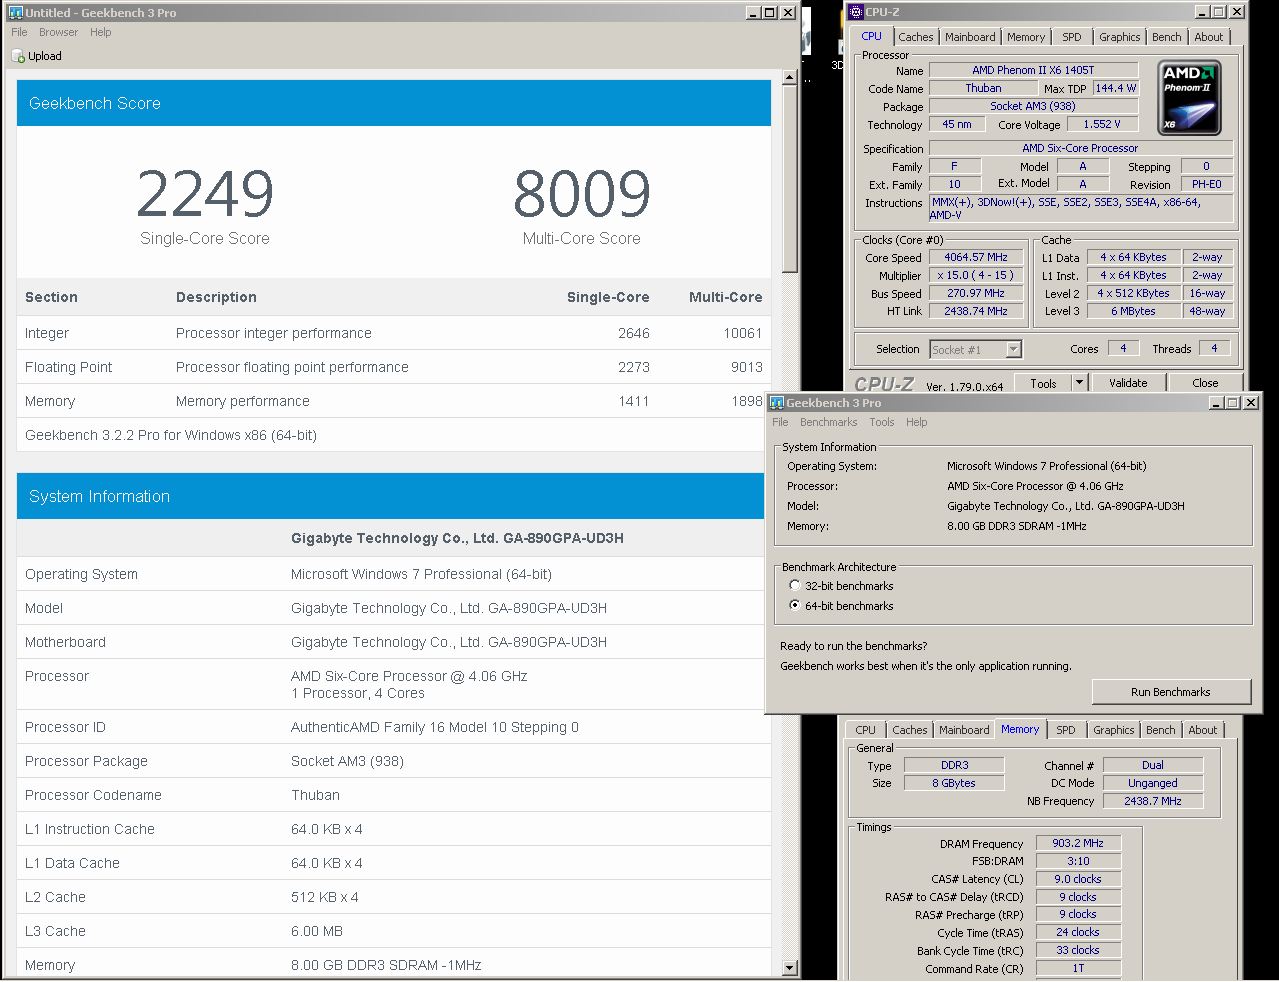Switch to Bench tab in lower CPU-Z

pos(1160,730)
